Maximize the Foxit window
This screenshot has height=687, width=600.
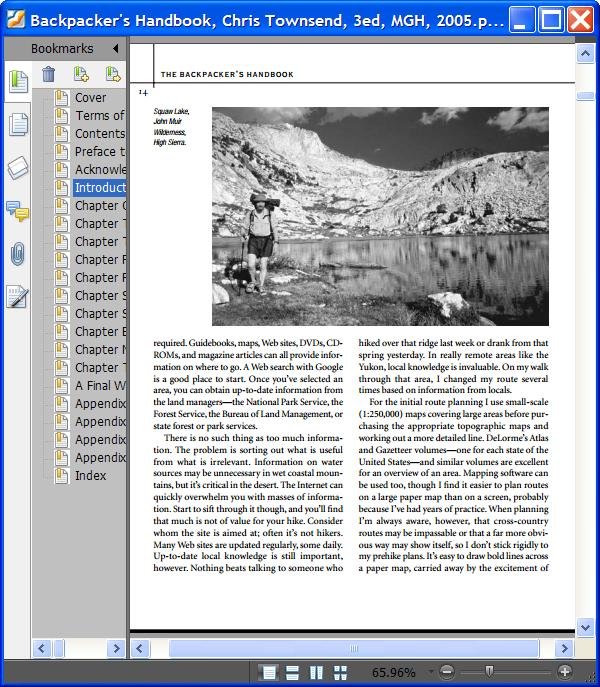(551, 20)
